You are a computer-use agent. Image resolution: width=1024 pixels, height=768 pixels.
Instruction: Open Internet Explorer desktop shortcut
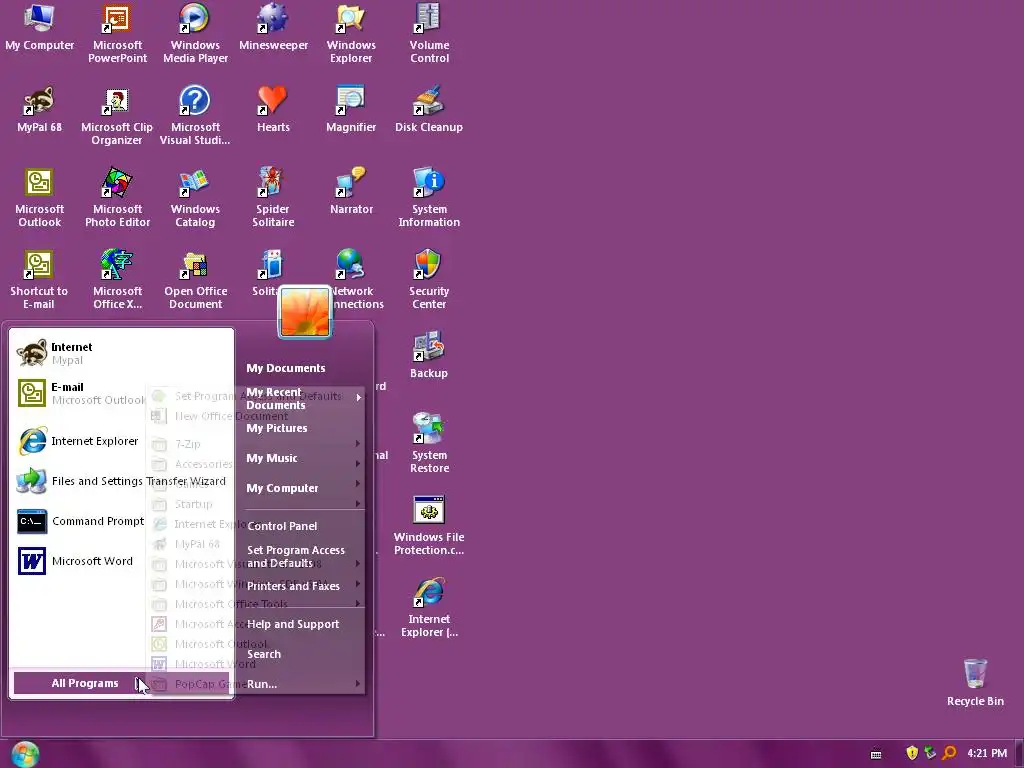pos(429,607)
